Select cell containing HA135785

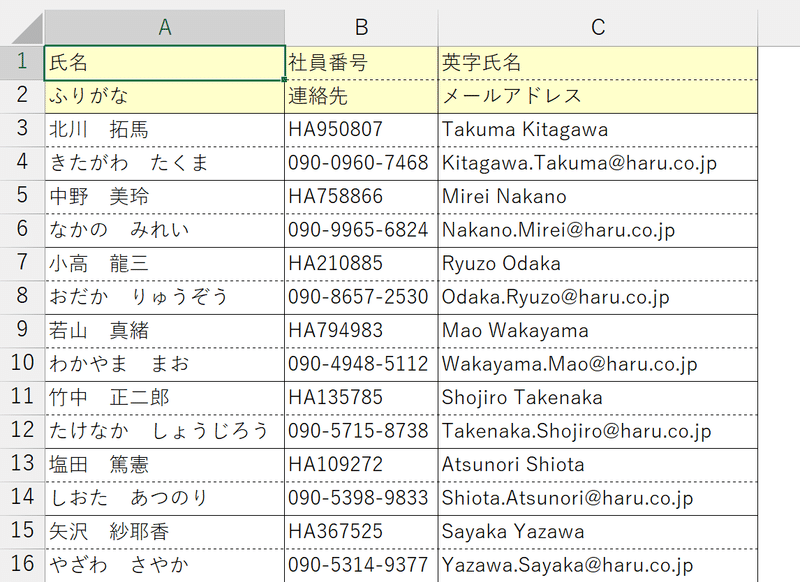click(x=361, y=398)
